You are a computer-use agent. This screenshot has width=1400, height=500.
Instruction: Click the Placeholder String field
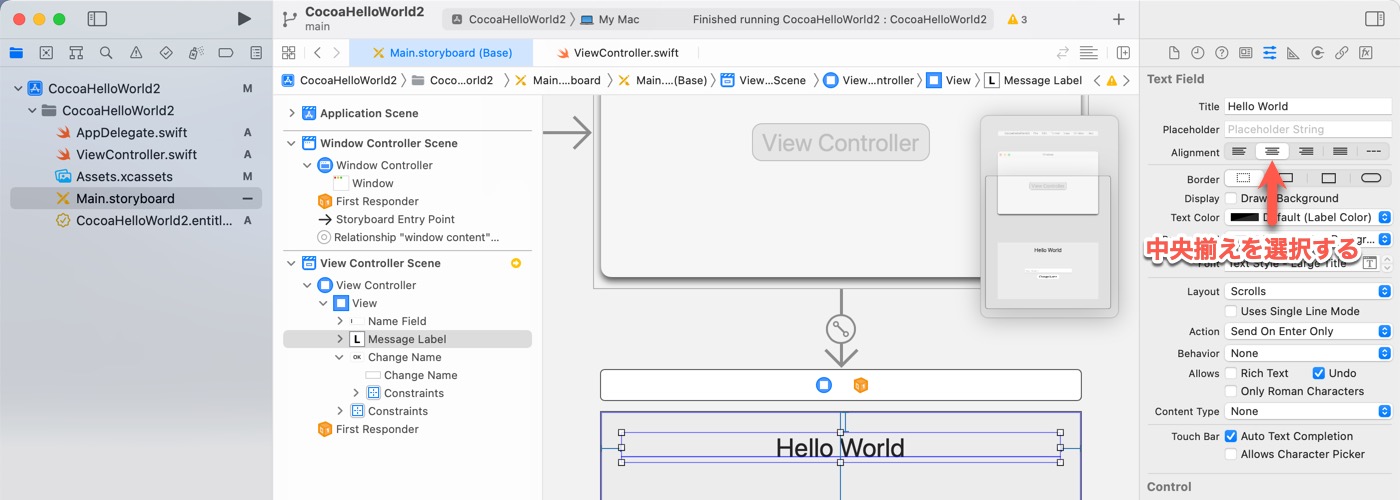(1308, 129)
